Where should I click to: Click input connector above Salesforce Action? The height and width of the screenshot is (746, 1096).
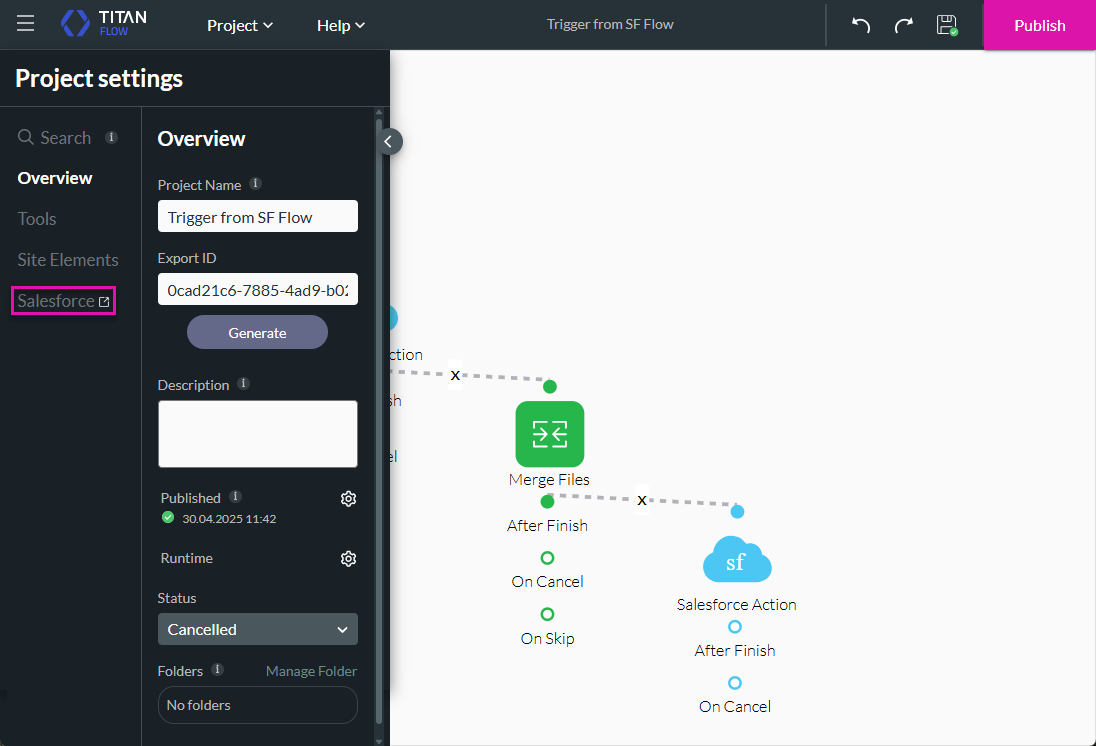point(737,512)
